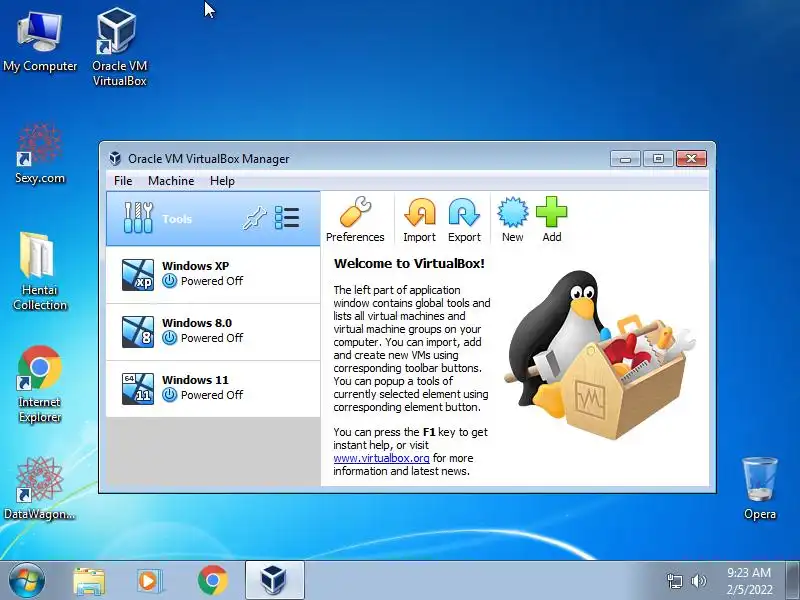The width and height of the screenshot is (800, 600).
Task: Select the My Computer desktop icon
Action: (40, 43)
